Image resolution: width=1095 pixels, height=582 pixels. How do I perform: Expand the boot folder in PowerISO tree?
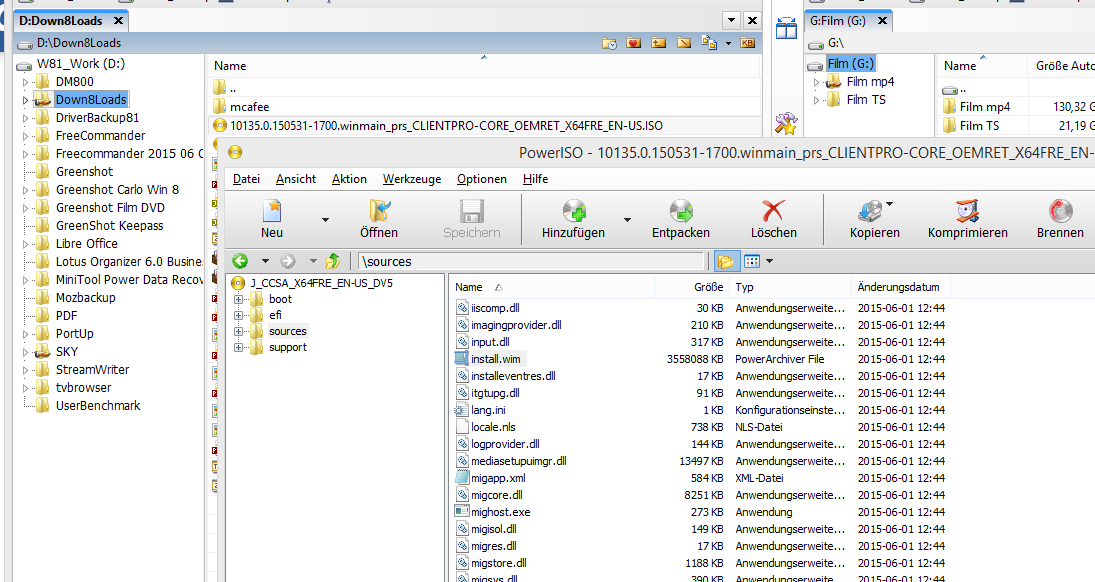coord(239,299)
